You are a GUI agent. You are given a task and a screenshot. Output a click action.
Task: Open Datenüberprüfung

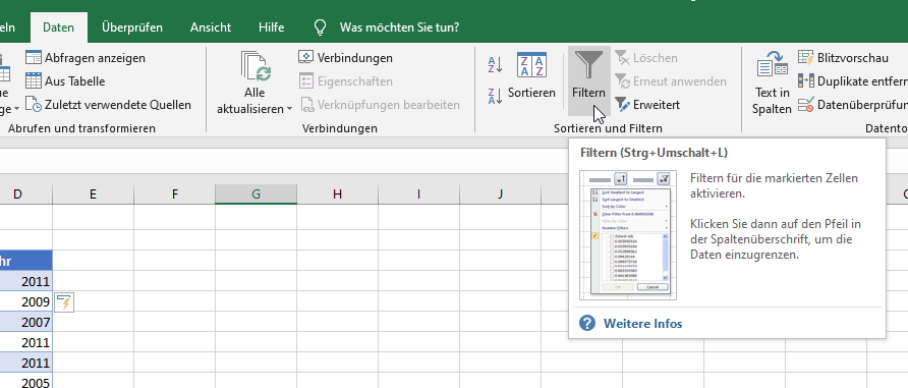coord(852,105)
